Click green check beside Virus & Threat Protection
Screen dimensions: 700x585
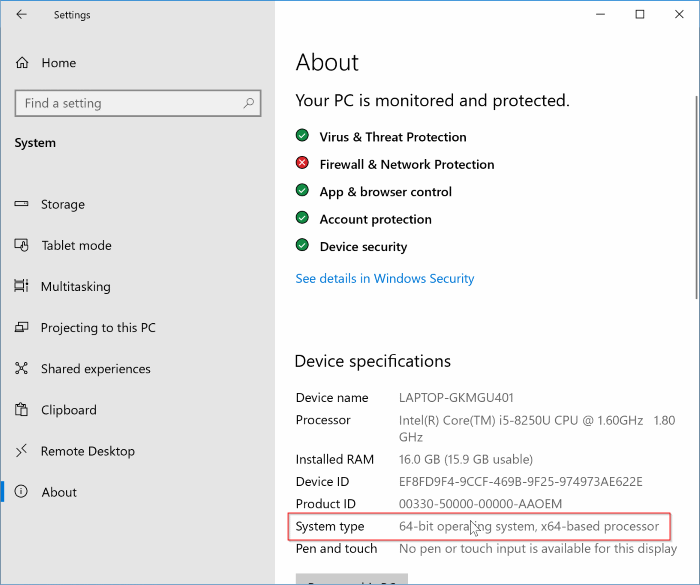(302, 135)
